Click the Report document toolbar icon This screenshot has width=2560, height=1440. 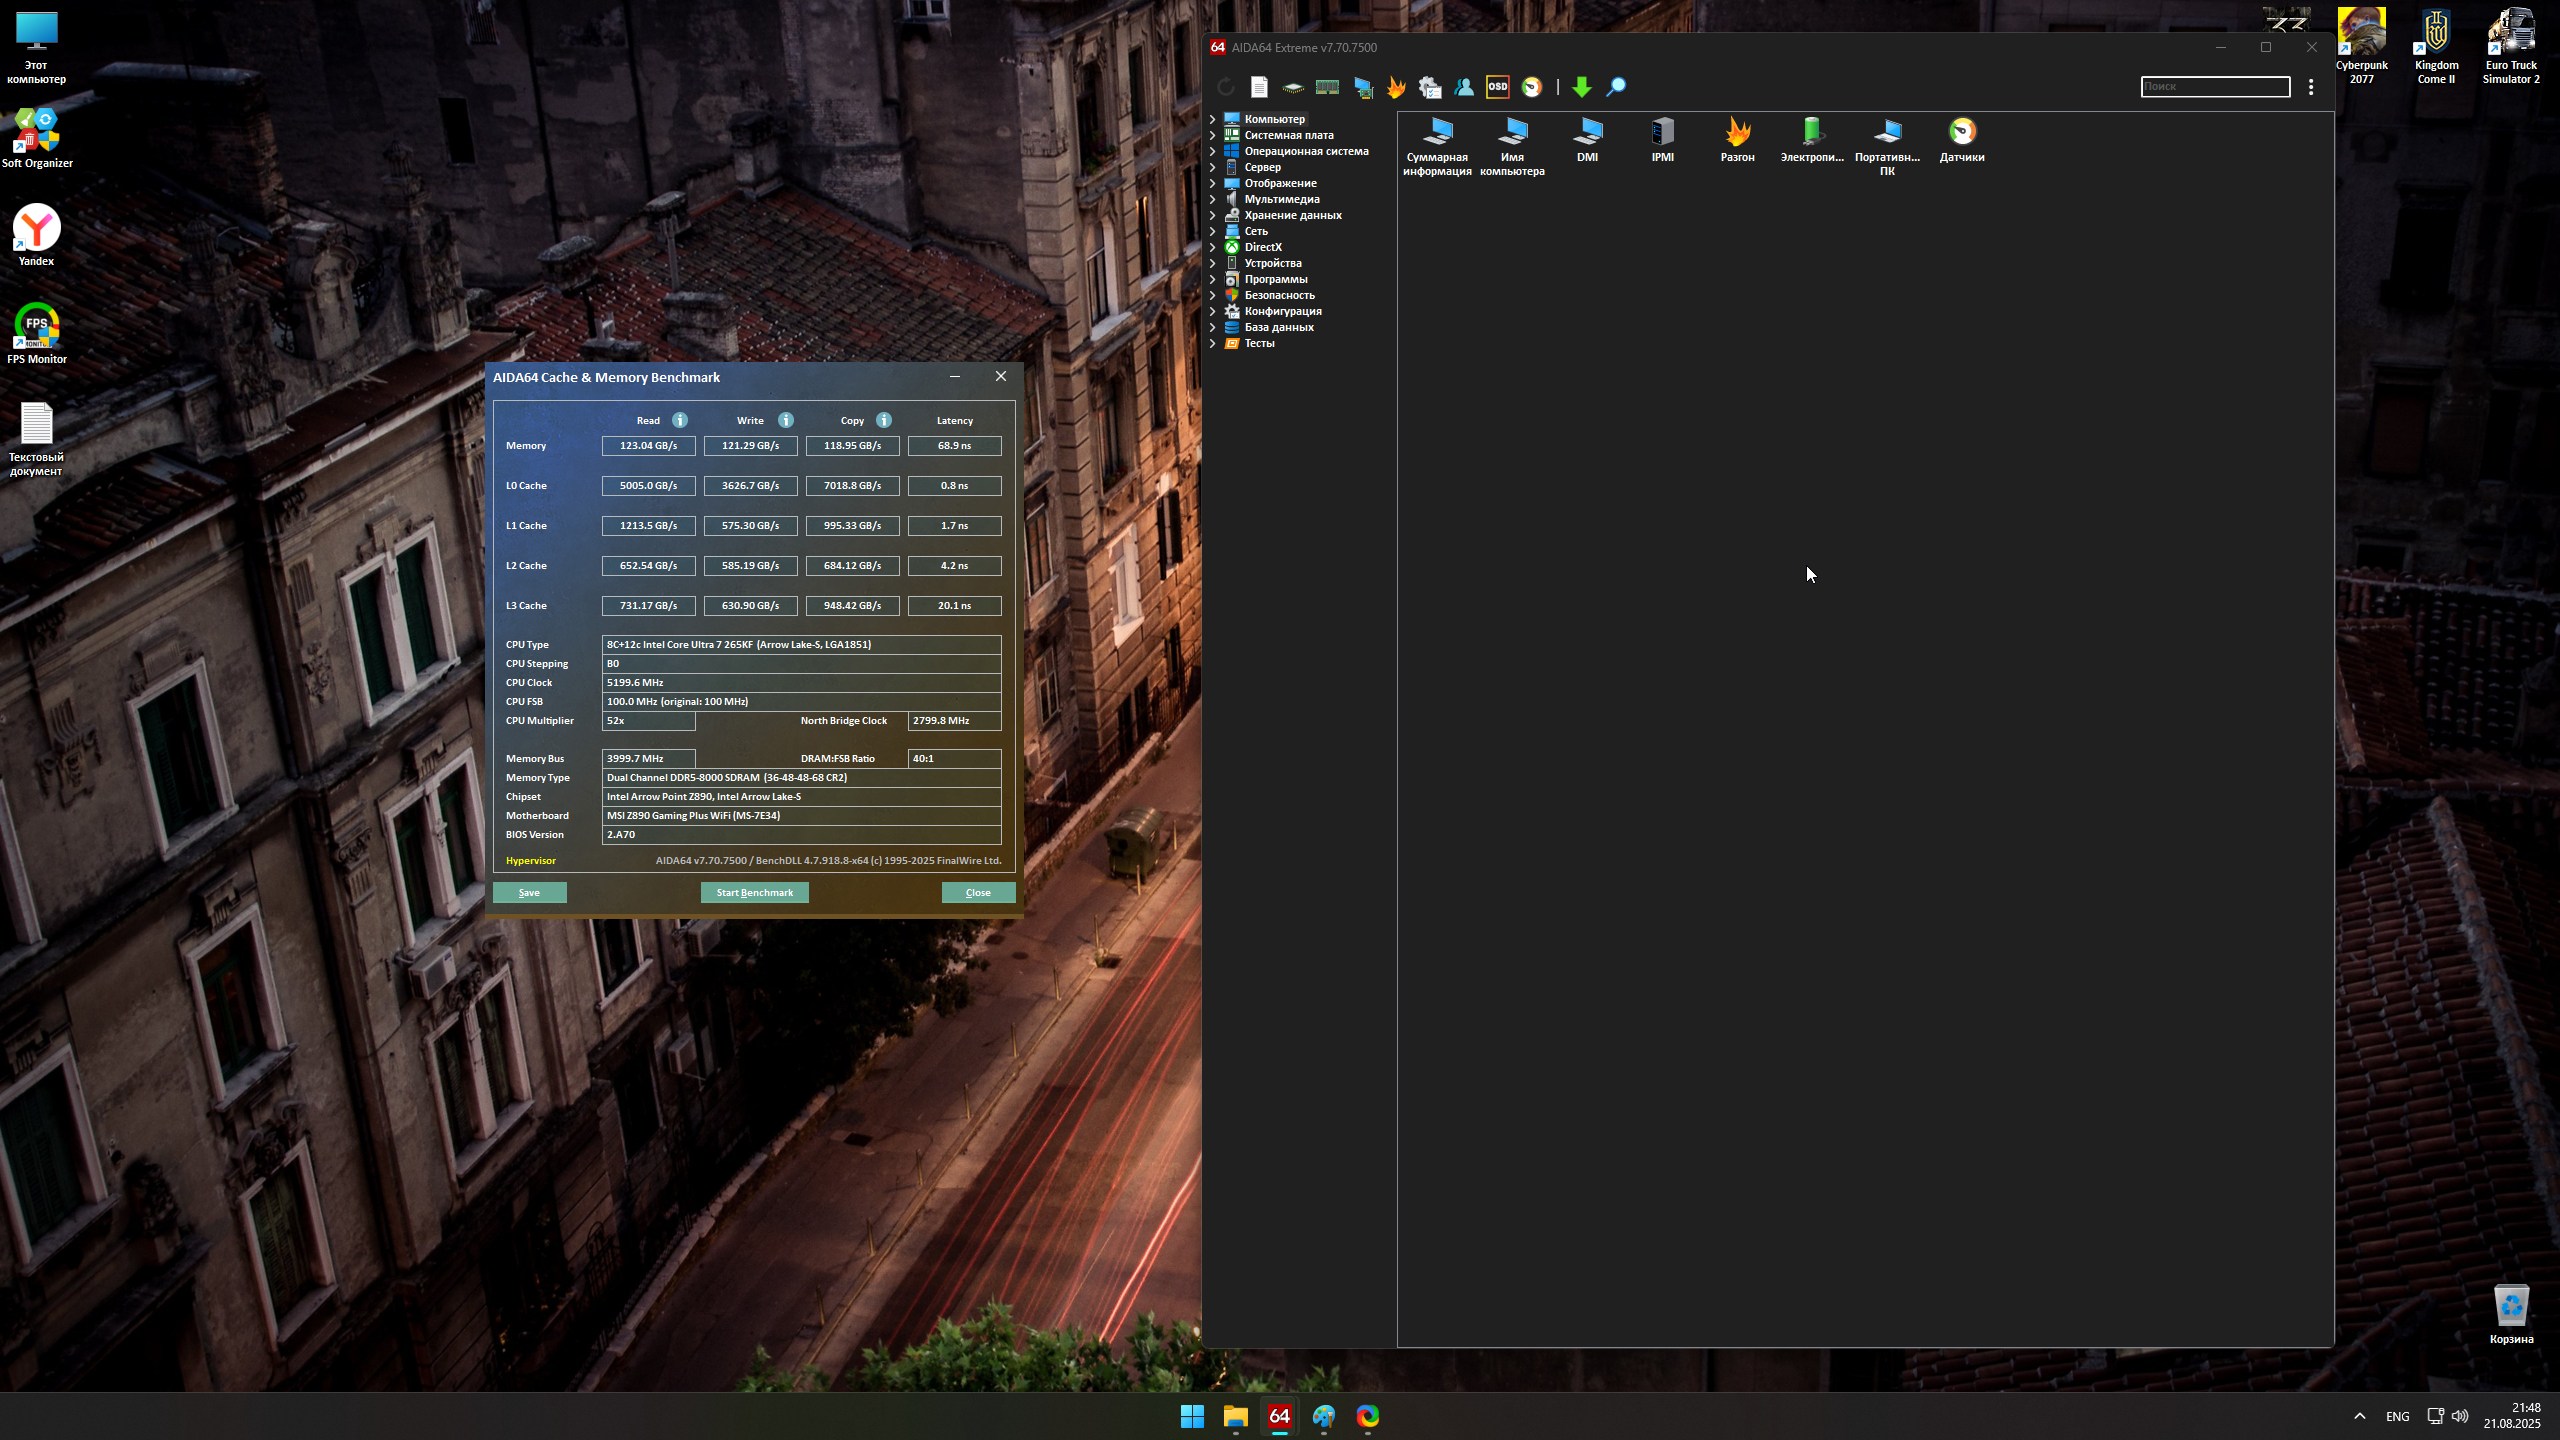[1259, 87]
